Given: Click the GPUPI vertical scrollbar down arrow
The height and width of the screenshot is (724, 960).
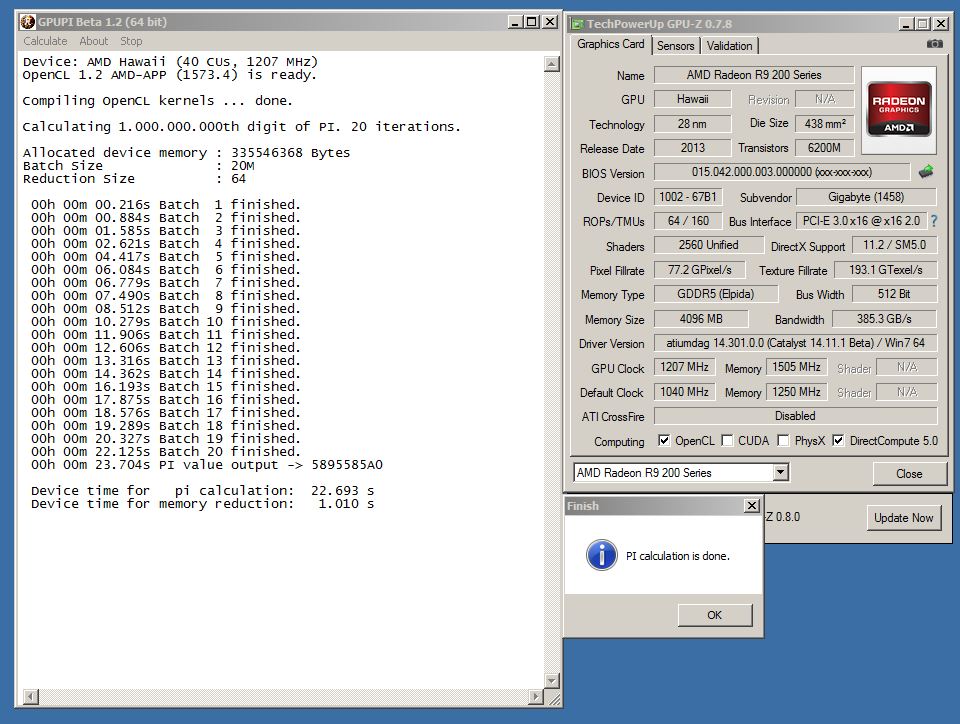Looking at the screenshot, I should [x=552, y=681].
